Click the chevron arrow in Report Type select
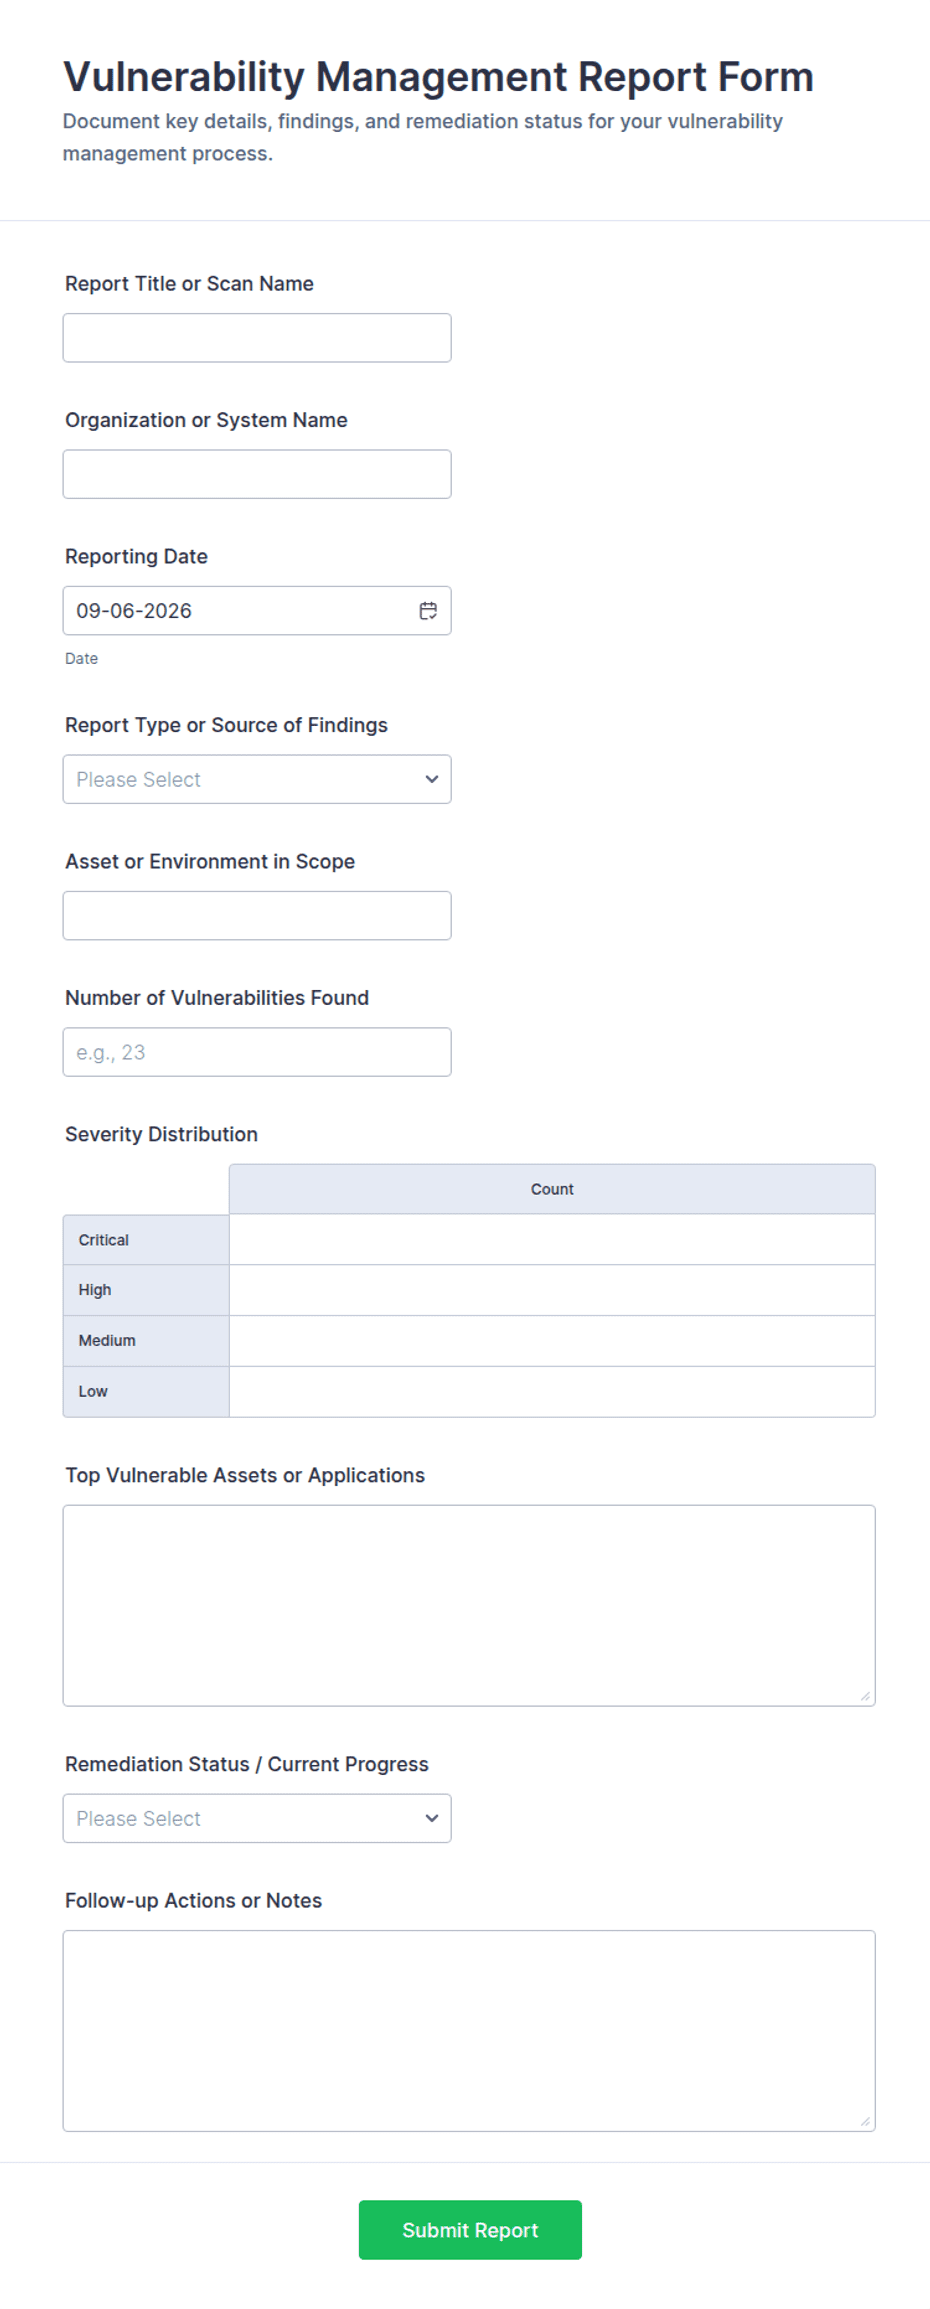The image size is (930, 2309). pos(432,779)
